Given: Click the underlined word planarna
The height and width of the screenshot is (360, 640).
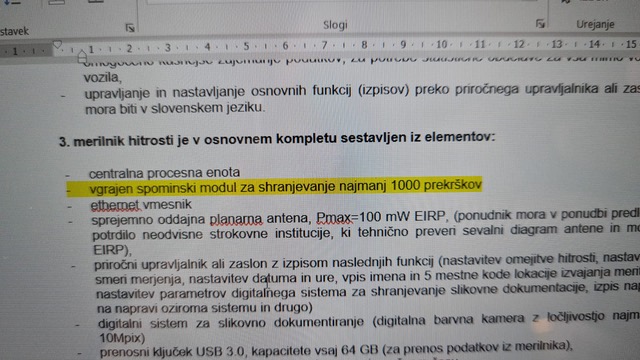Looking at the screenshot, I should tap(236, 219).
